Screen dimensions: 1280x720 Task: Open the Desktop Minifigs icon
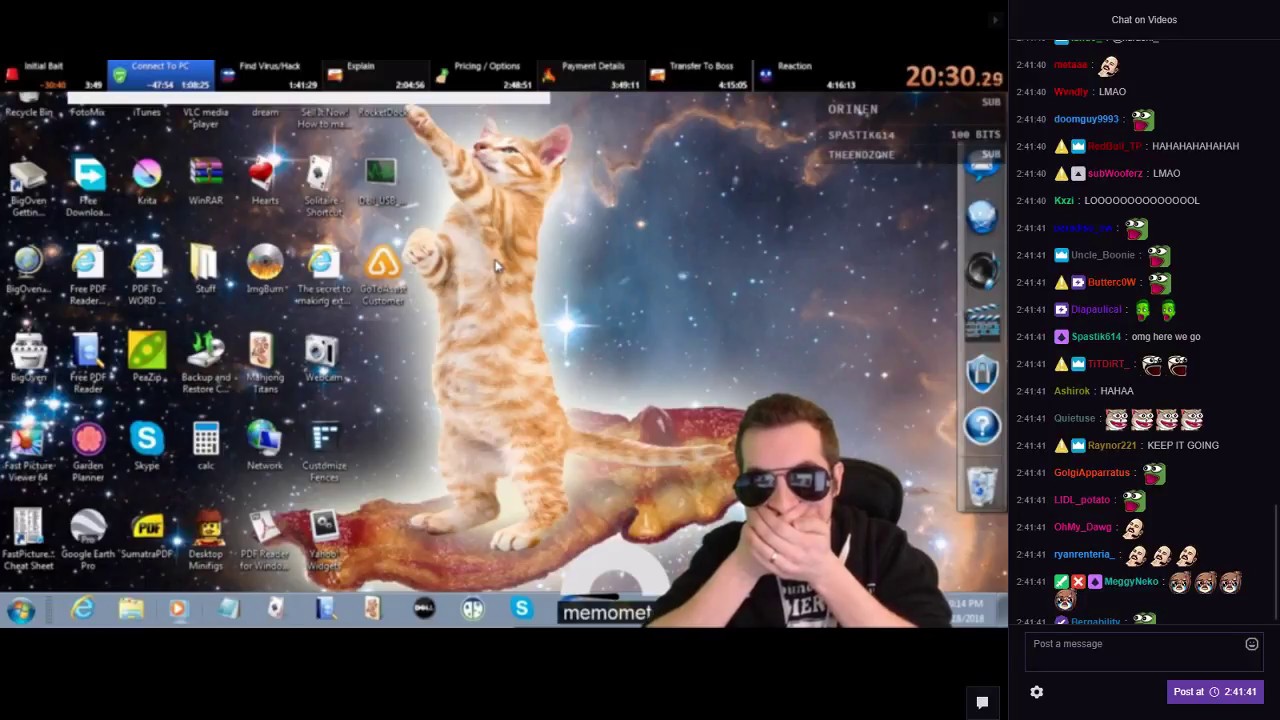pyautogui.click(x=206, y=540)
